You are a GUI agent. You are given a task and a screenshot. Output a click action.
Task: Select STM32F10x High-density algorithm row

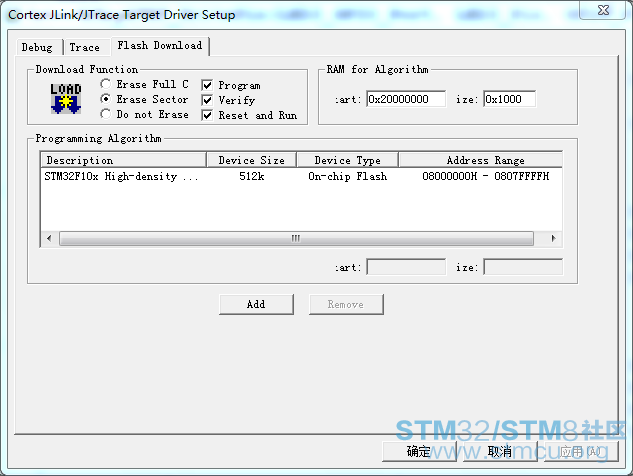[301, 176]
